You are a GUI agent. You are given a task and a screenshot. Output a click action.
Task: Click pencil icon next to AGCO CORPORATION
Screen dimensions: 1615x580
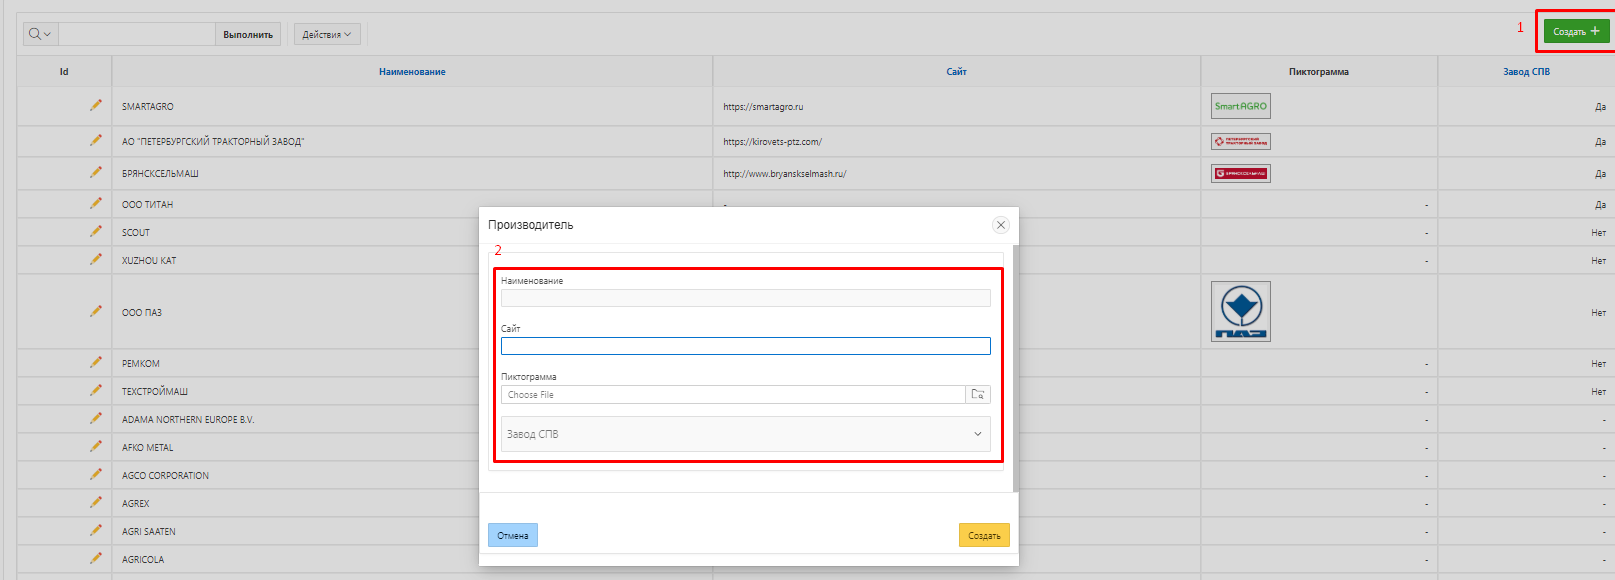coord(96,474)
